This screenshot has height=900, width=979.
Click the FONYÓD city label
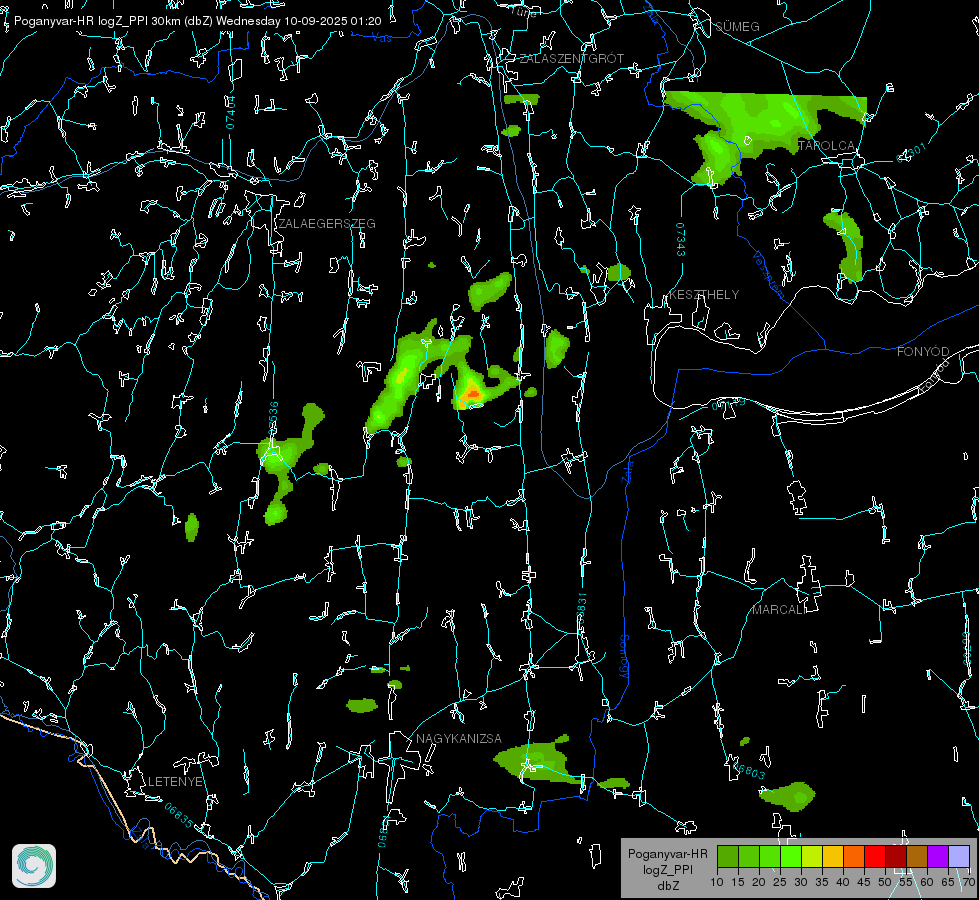coord(923,352)
